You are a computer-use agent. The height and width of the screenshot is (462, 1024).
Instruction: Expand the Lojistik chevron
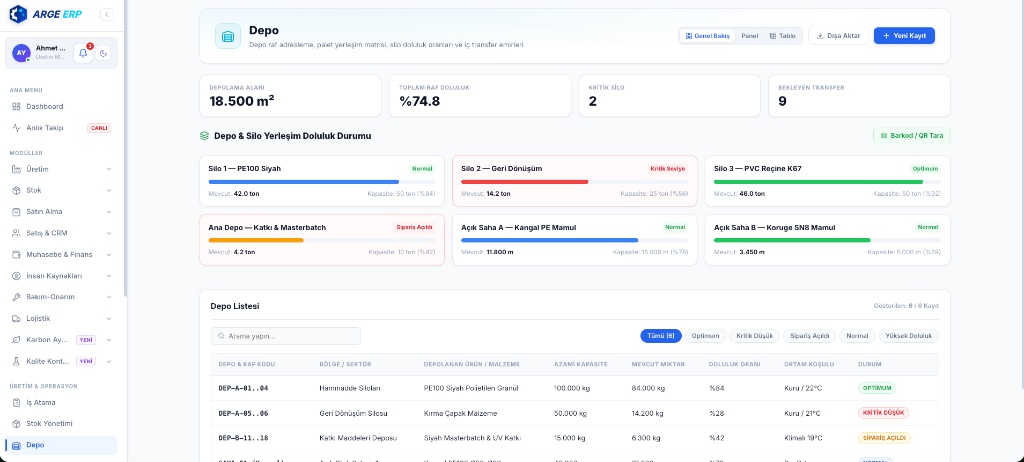coord(108,318)
